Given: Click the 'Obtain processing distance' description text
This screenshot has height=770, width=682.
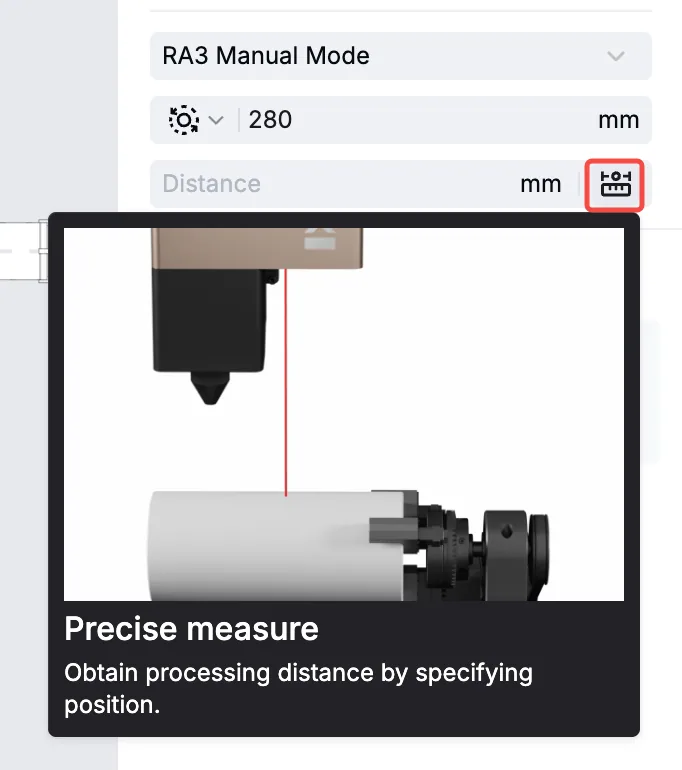Looking at the screenshot, I should (298, 688).
